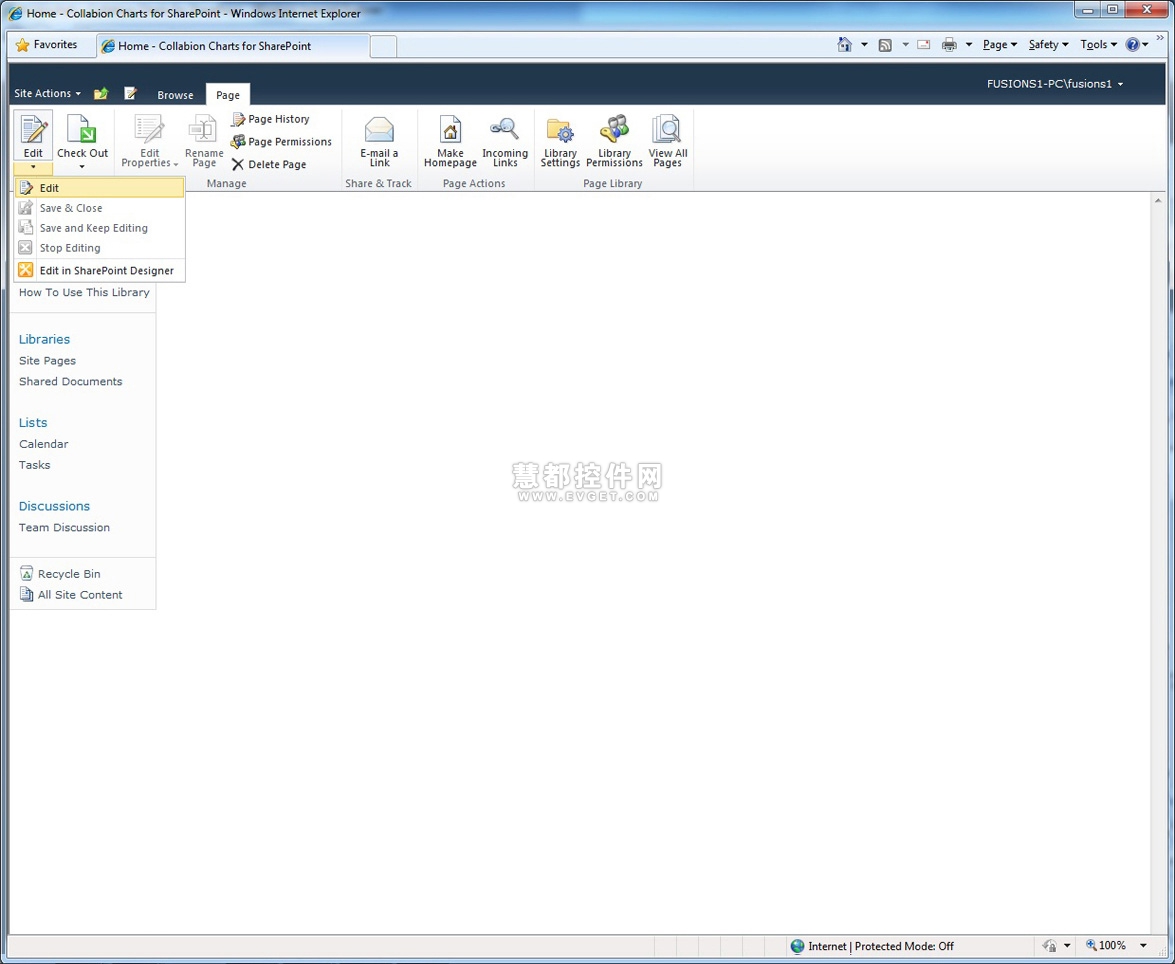Open the FUSIONS1-PC\fusions1 user menu
The image size is (1175, 964).
click(x=1055, y=84)
